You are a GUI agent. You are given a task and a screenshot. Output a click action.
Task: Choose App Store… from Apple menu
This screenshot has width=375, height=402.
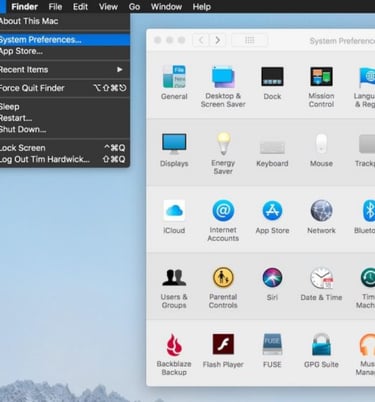pos(65,51)
